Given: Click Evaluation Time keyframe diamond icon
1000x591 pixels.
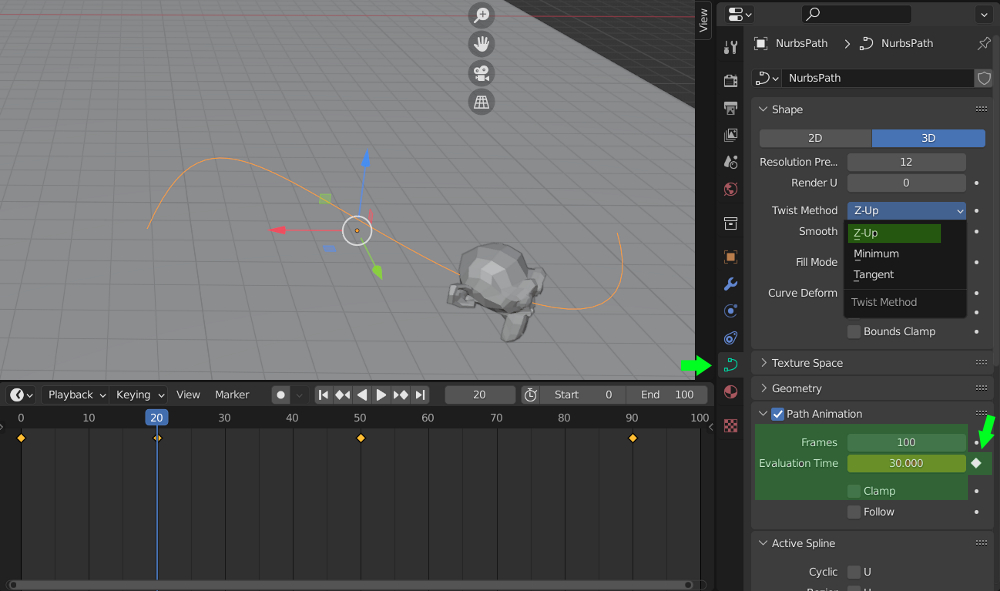Looking at the screenshot, I should coord(976,463).
